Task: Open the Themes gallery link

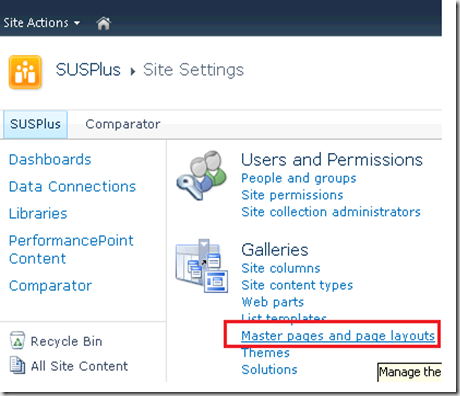Action: [266, 353]
